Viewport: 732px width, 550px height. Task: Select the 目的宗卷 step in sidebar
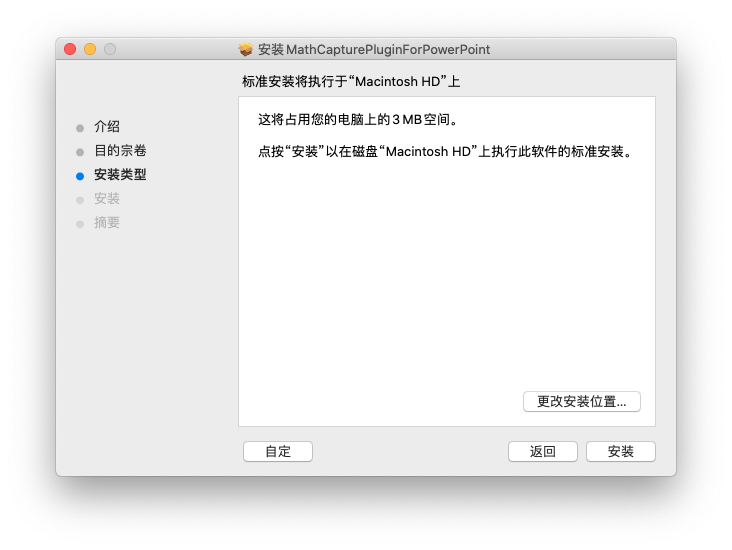(120, 150)
